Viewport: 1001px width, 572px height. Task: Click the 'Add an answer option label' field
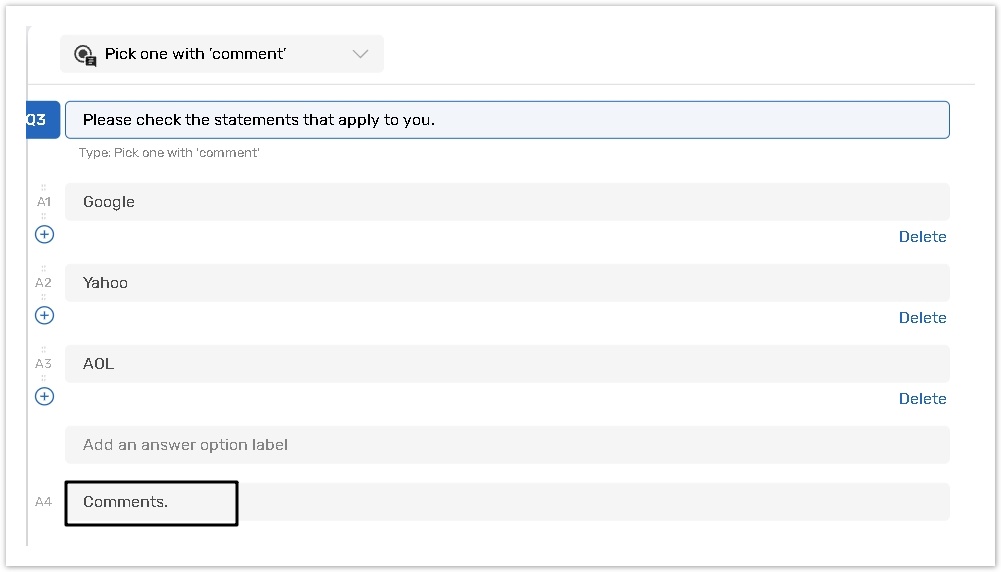click(x=506, y=445)
